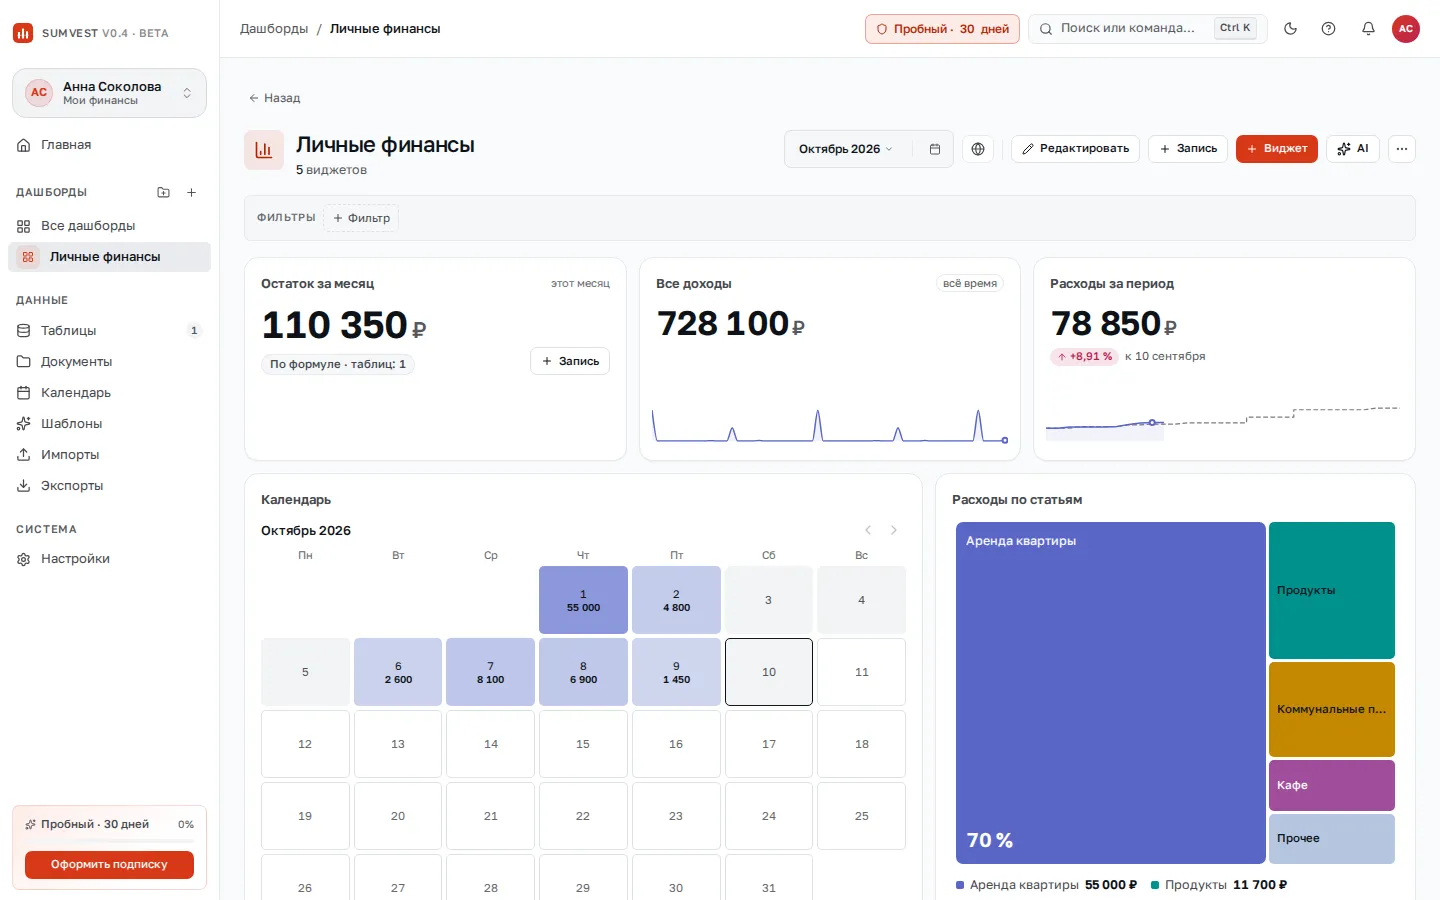The height and width of the screenshot is (900, 1440).
Task: Go to the next calendar month
Action: 894,530
